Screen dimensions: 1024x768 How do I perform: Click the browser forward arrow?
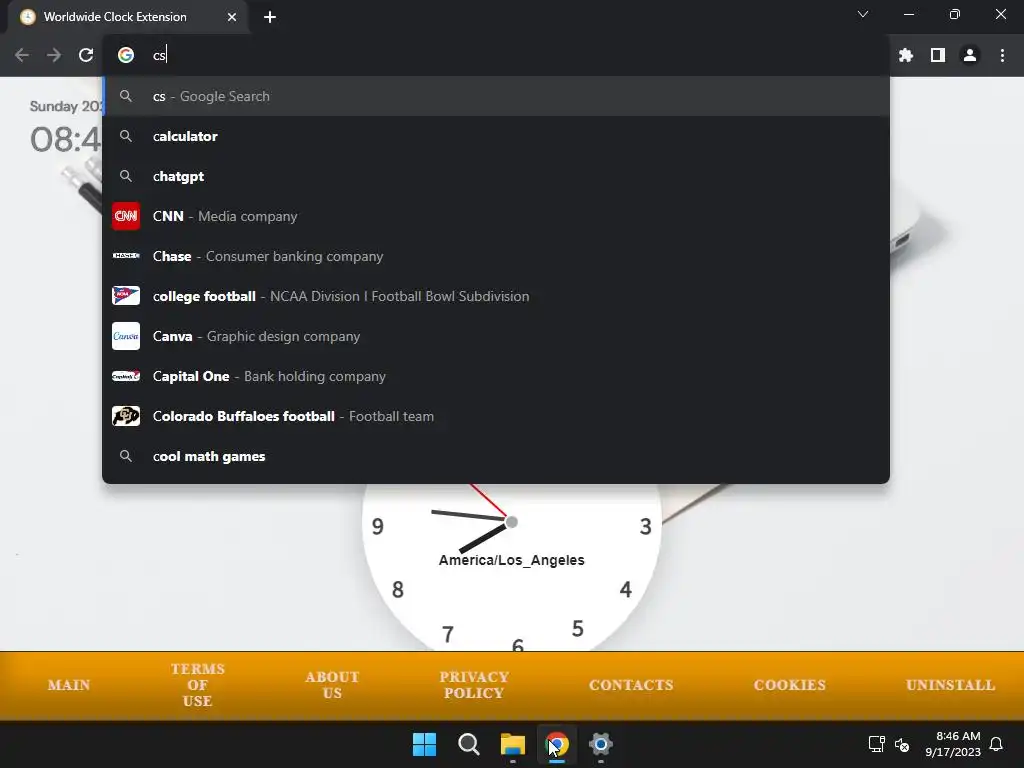click(x=54, y=56)
